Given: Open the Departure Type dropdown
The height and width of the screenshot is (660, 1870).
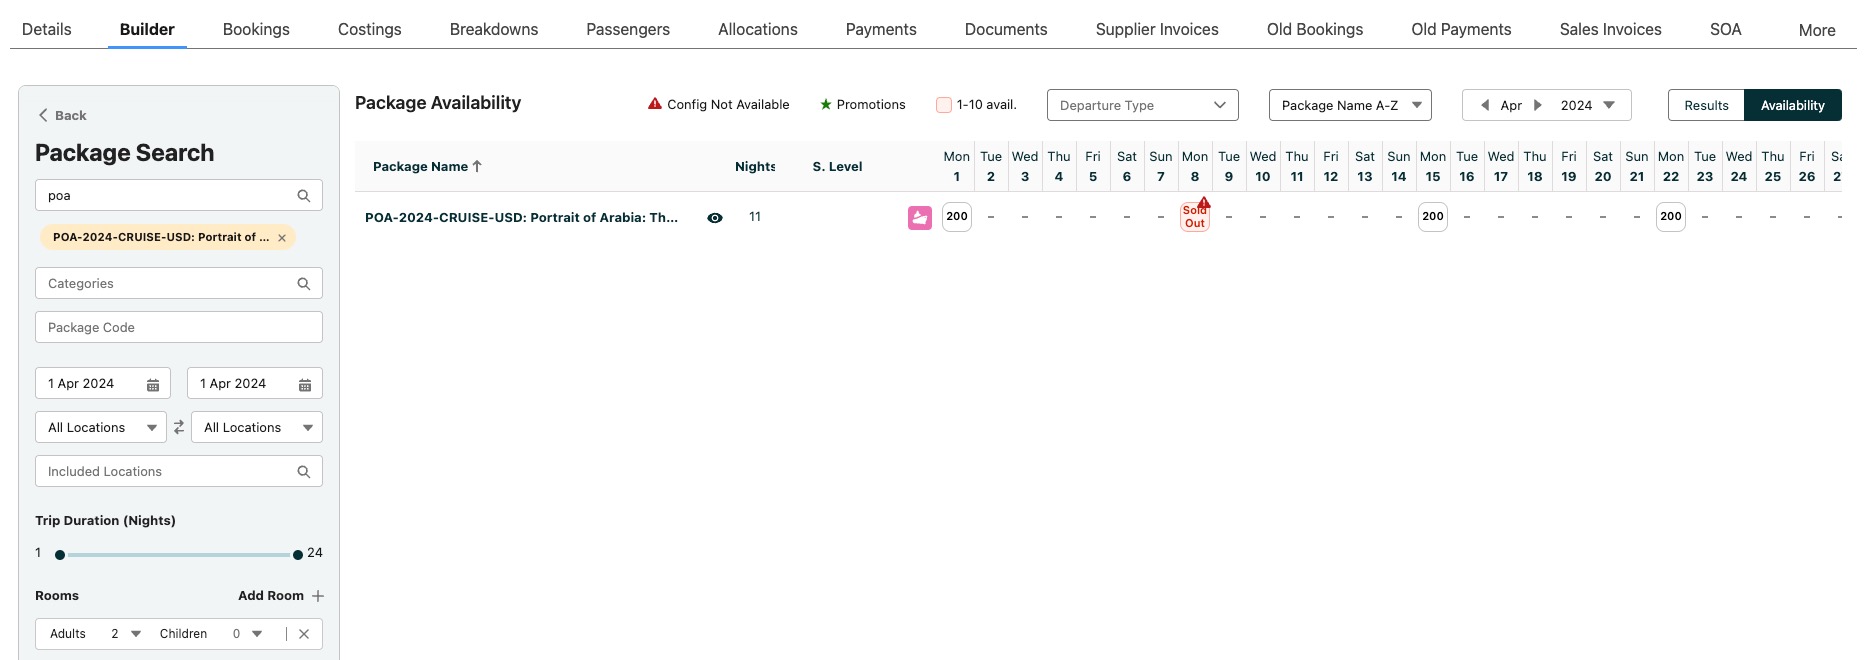Looking at the screenshot, I should click(x=1142, y=105).
